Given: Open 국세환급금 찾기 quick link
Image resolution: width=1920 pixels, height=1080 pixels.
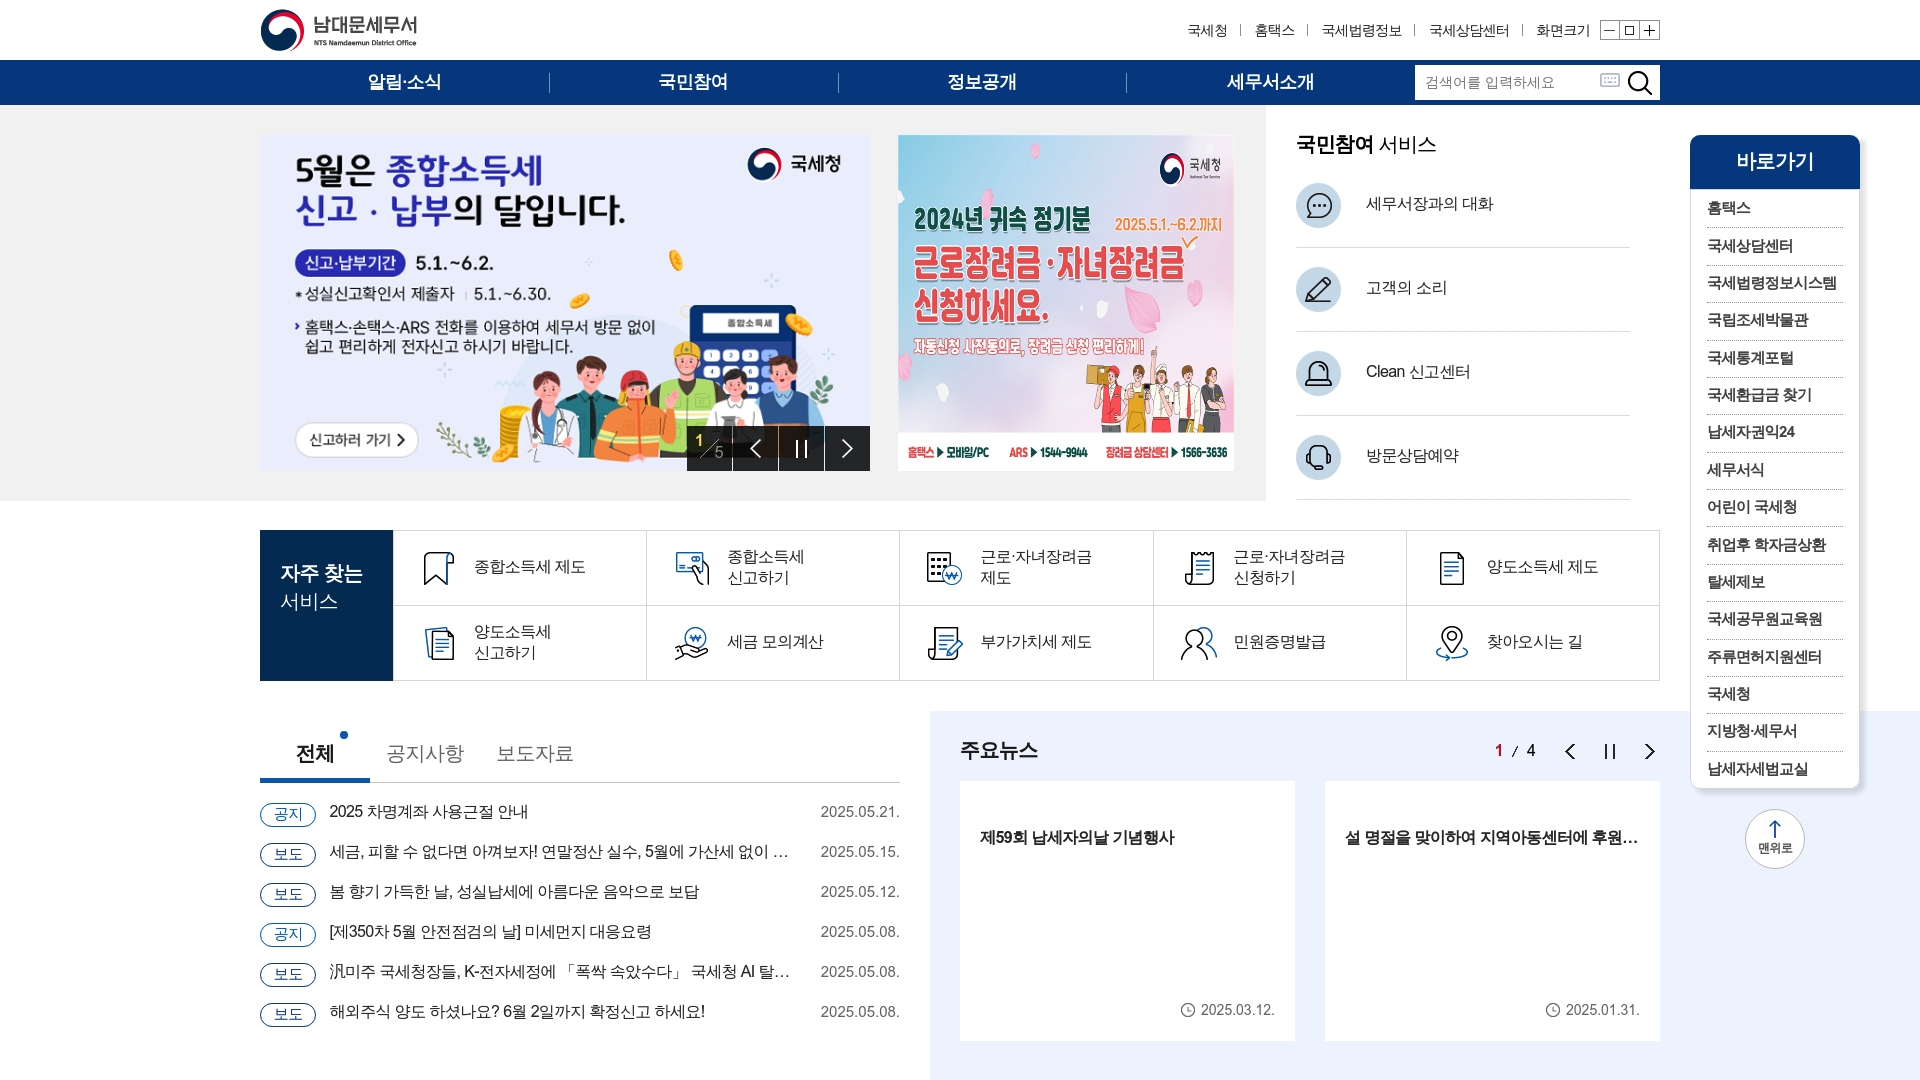Looking at the screenshot, I should click(x=1759, y=395).
